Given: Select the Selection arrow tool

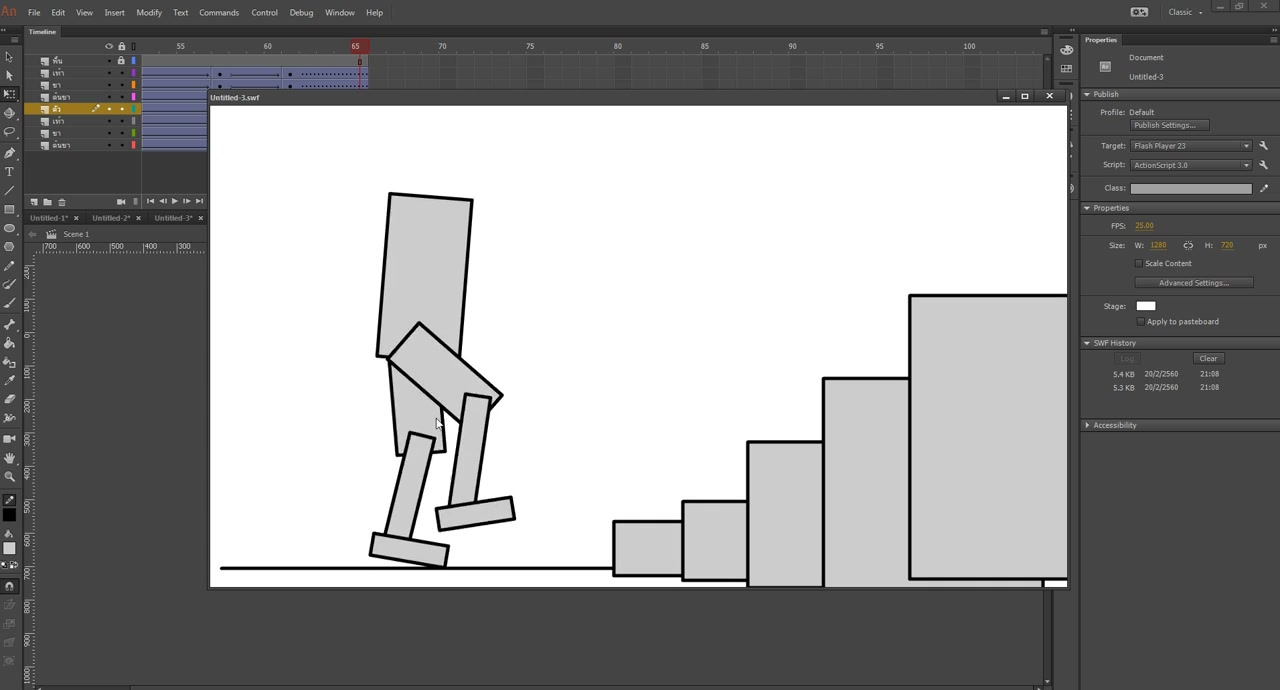Looking at the screenshot, I should click(x=9, y=57).
